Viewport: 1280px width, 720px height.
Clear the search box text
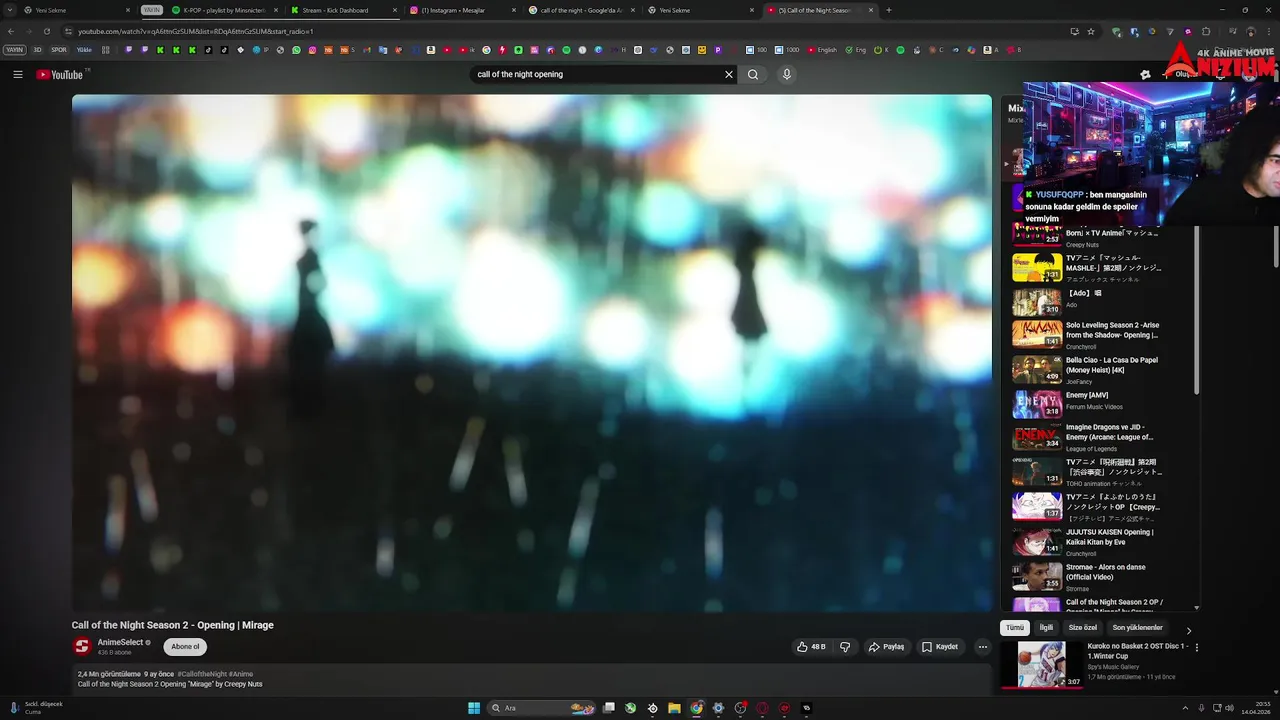click(728, 74)
